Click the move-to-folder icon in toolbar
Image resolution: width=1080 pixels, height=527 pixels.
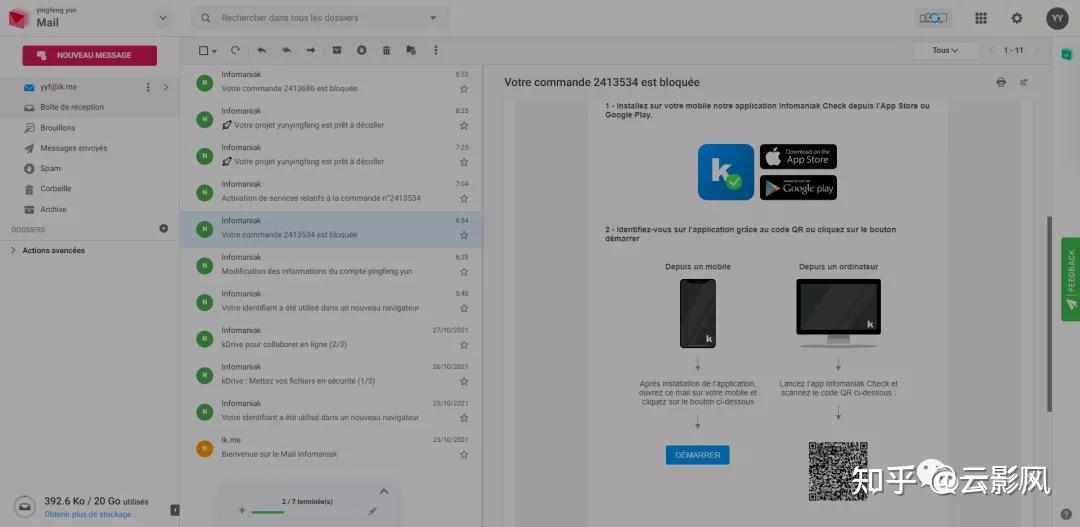tap(411, 50)
